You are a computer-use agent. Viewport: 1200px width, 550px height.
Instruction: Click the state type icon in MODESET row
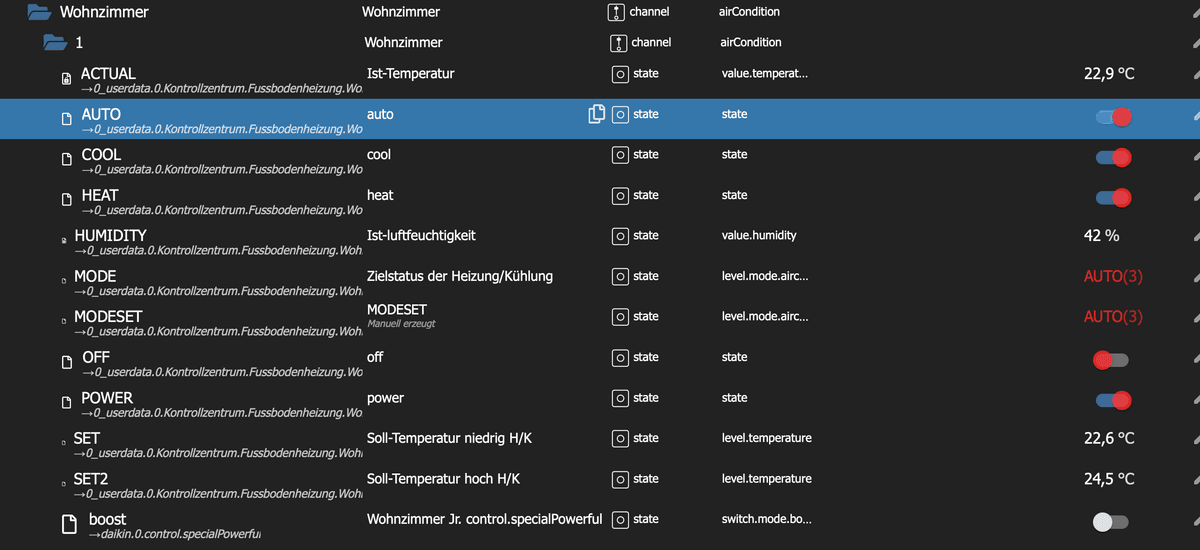coord(620,316)
